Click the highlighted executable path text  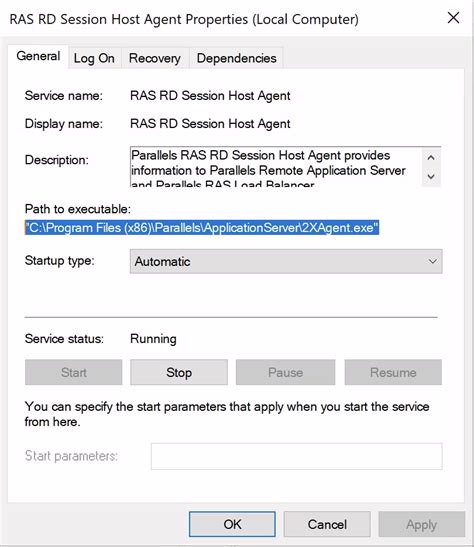(202, 228)
